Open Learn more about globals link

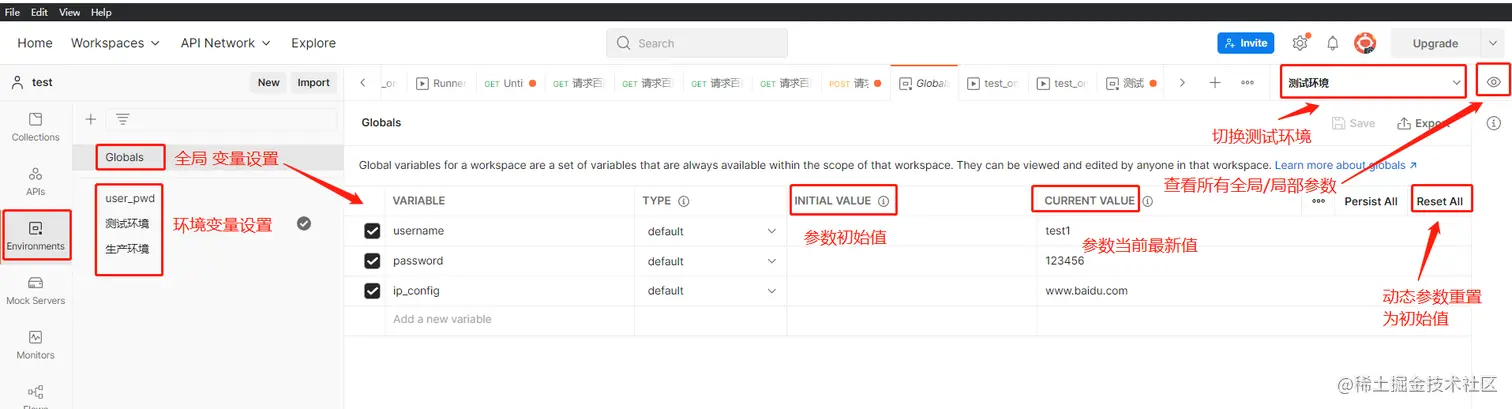(1346, 165)
